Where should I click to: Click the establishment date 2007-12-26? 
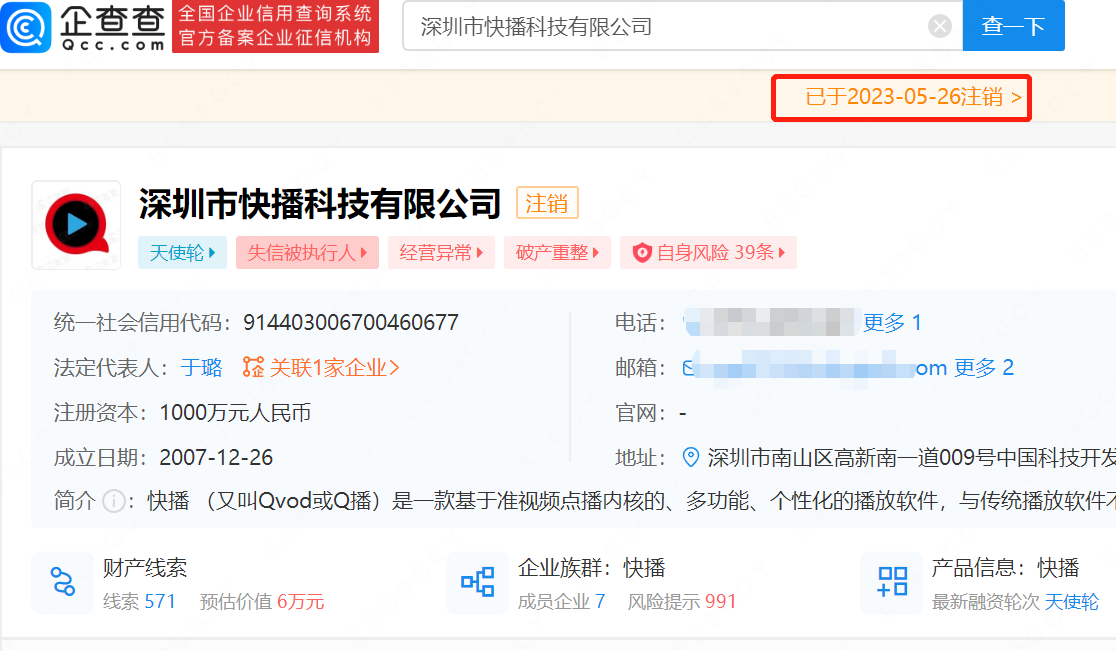[216, 457]
